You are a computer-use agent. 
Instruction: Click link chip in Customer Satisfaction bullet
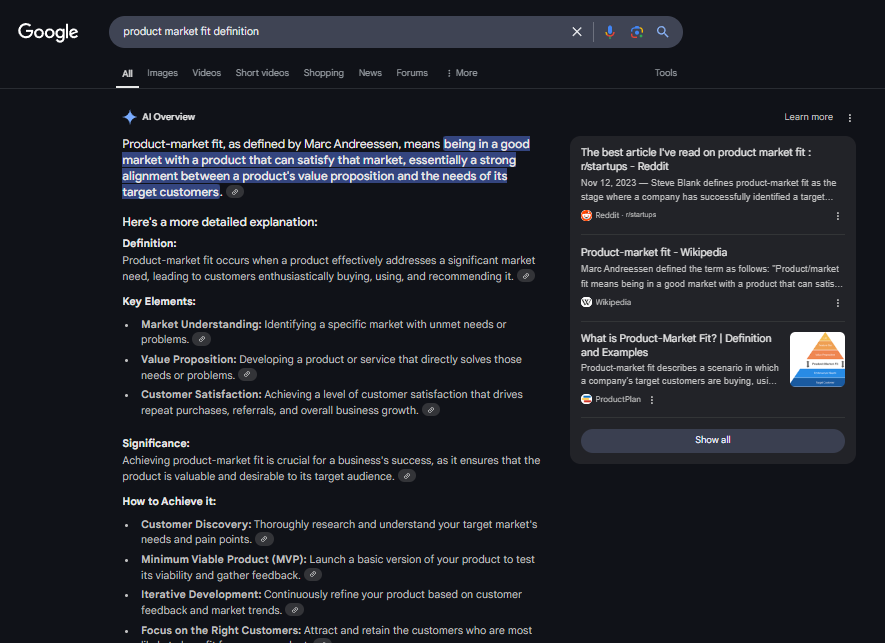coord(431,410)
